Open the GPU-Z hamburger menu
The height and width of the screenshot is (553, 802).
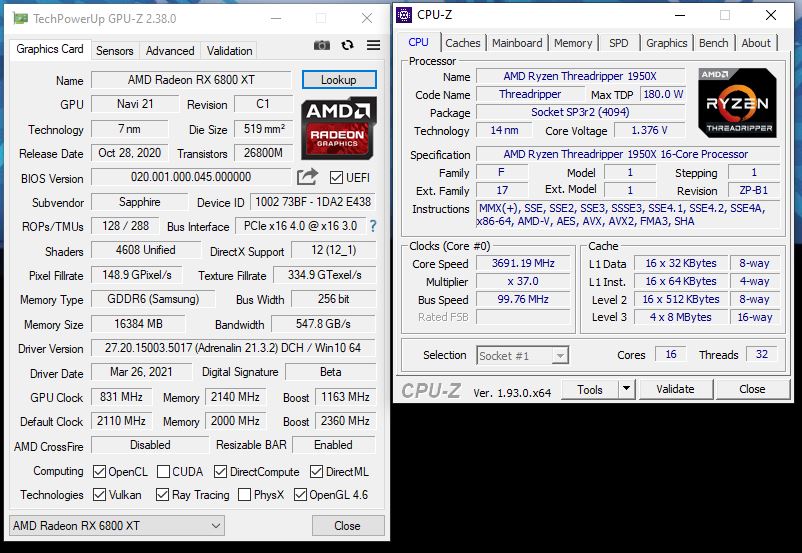tap(374, 46)
